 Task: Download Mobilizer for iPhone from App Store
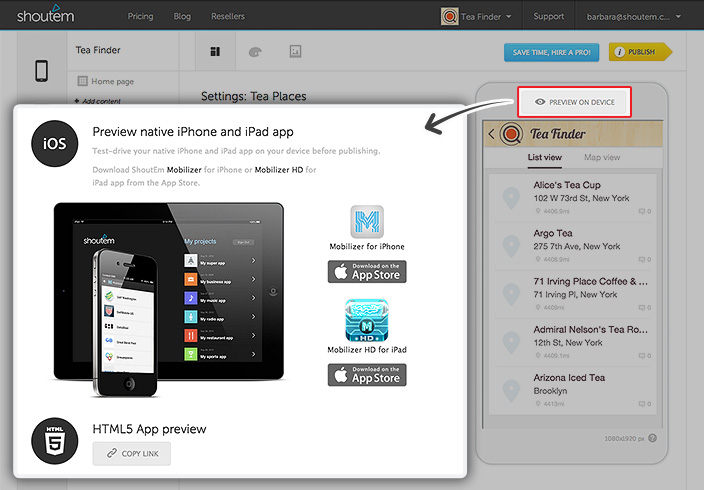coord(367,272)
